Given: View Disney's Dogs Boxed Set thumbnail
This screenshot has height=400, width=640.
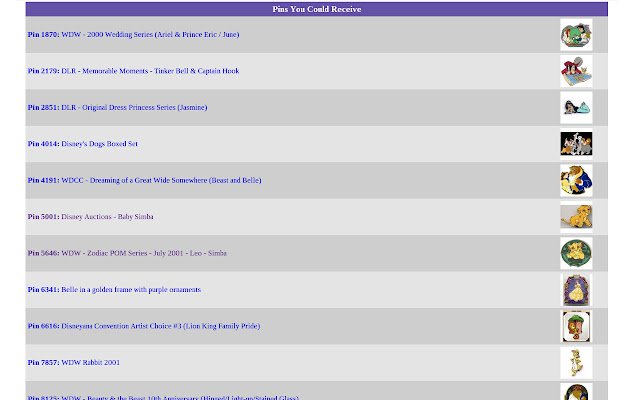Looking at the screenshot, I should pyautogui.click(x=576, y=144).
